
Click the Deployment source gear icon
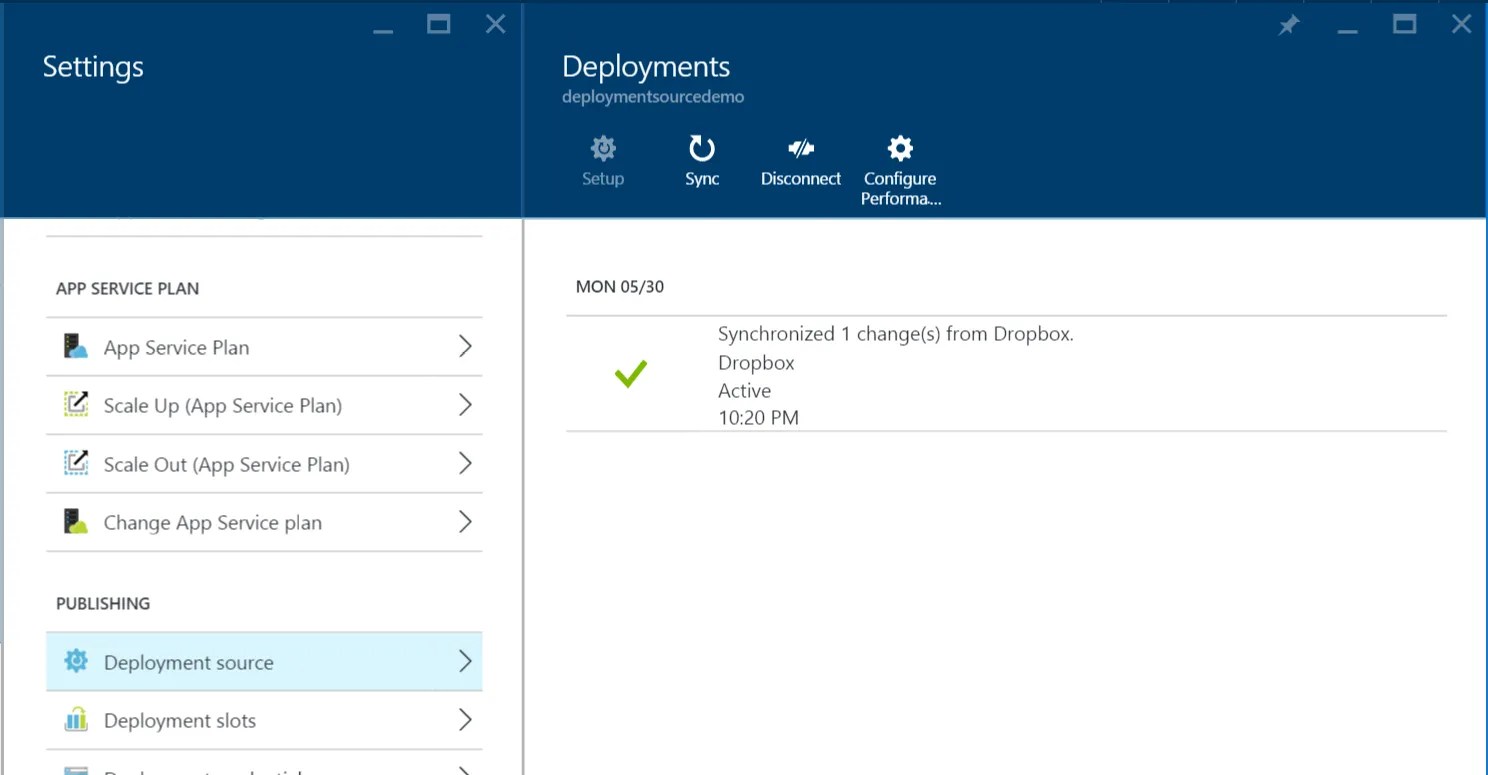click(76, 661)
